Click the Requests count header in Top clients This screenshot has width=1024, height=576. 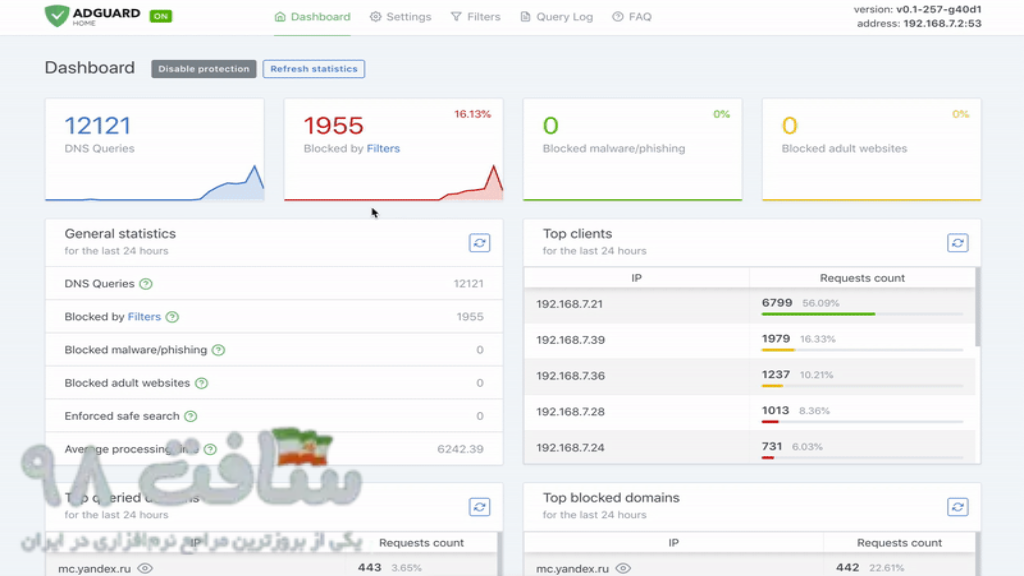862,278
